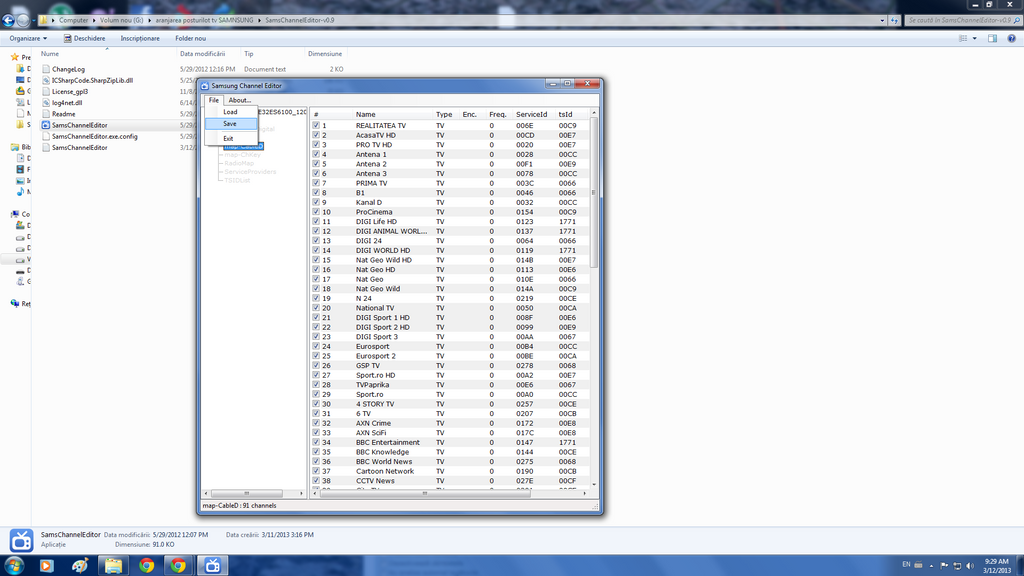
Task: Open Windows Start button
Action: (x=14, y=565)
